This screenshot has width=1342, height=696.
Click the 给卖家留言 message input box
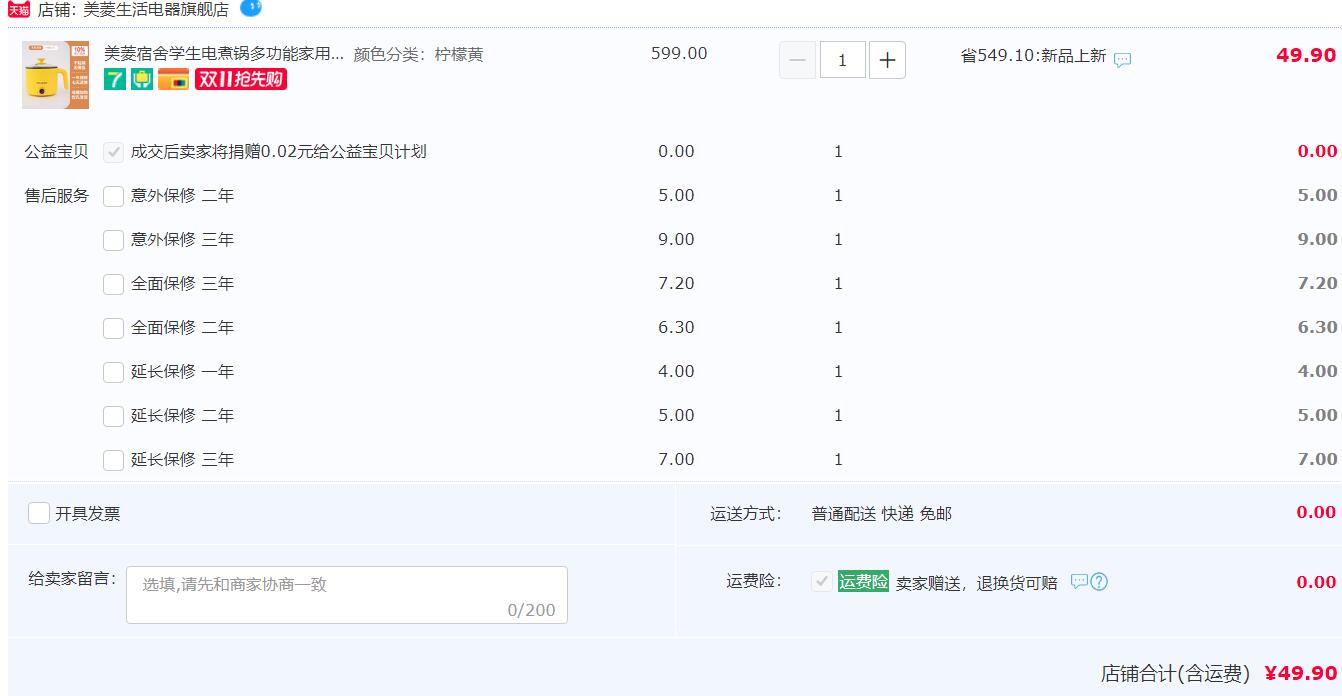(x=347, y=595)
